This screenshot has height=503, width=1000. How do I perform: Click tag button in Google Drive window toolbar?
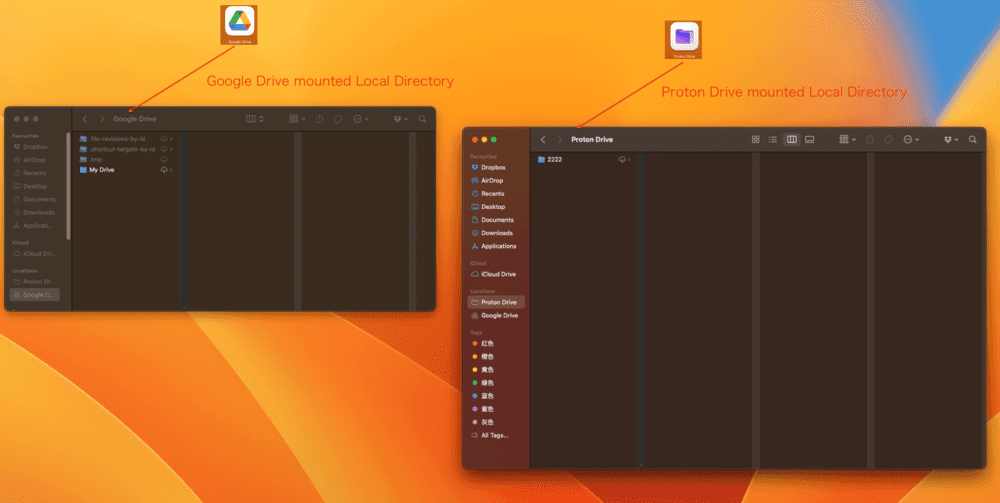[338, 119]
